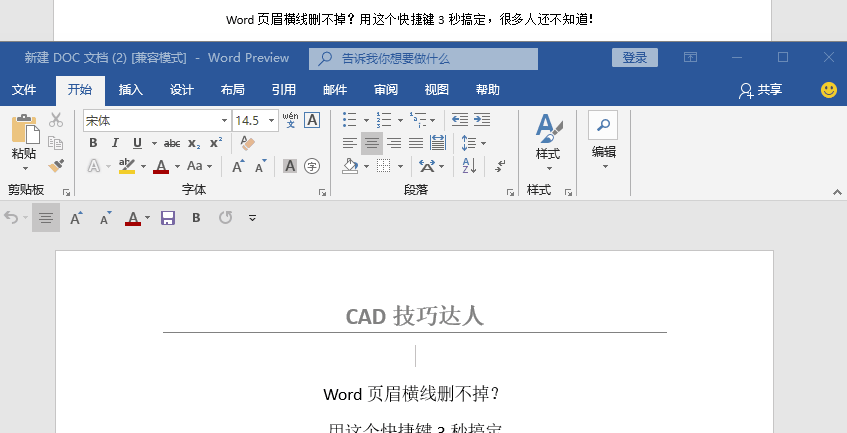Image resolution: width=847 pixels, height=433 pixels.
Task: Click the distributed alignment icon
Action: tap(438, 143)
